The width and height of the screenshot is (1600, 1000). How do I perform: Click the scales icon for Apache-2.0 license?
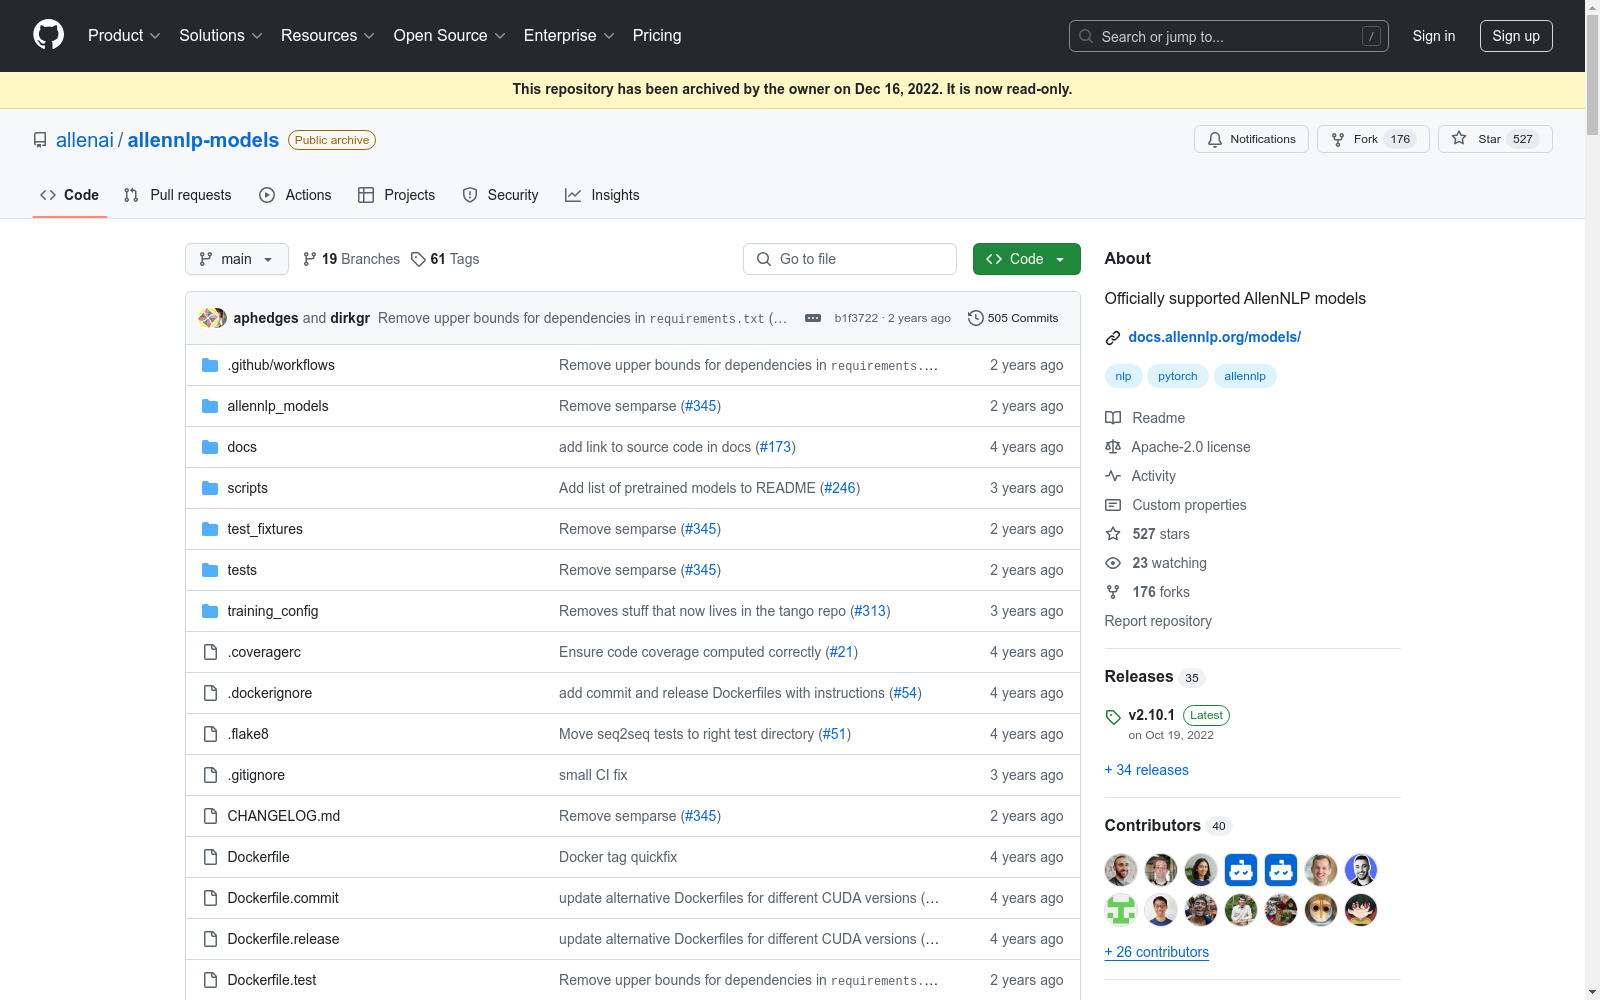(1113, 447)
